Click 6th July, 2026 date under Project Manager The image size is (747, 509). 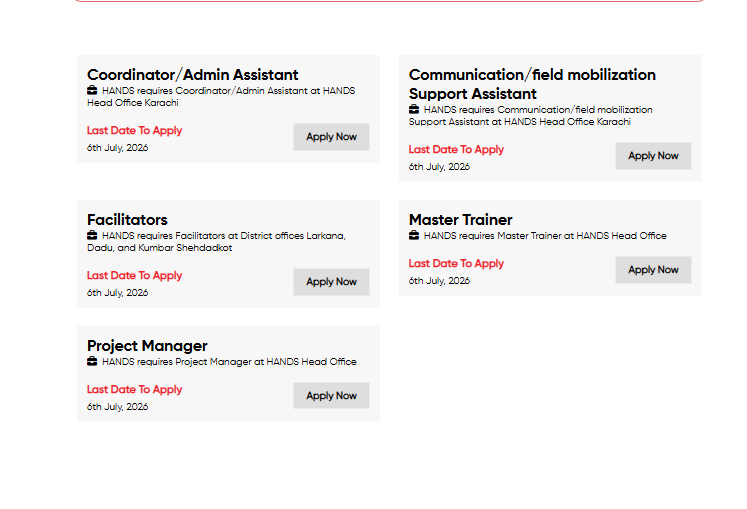[118, 407]
